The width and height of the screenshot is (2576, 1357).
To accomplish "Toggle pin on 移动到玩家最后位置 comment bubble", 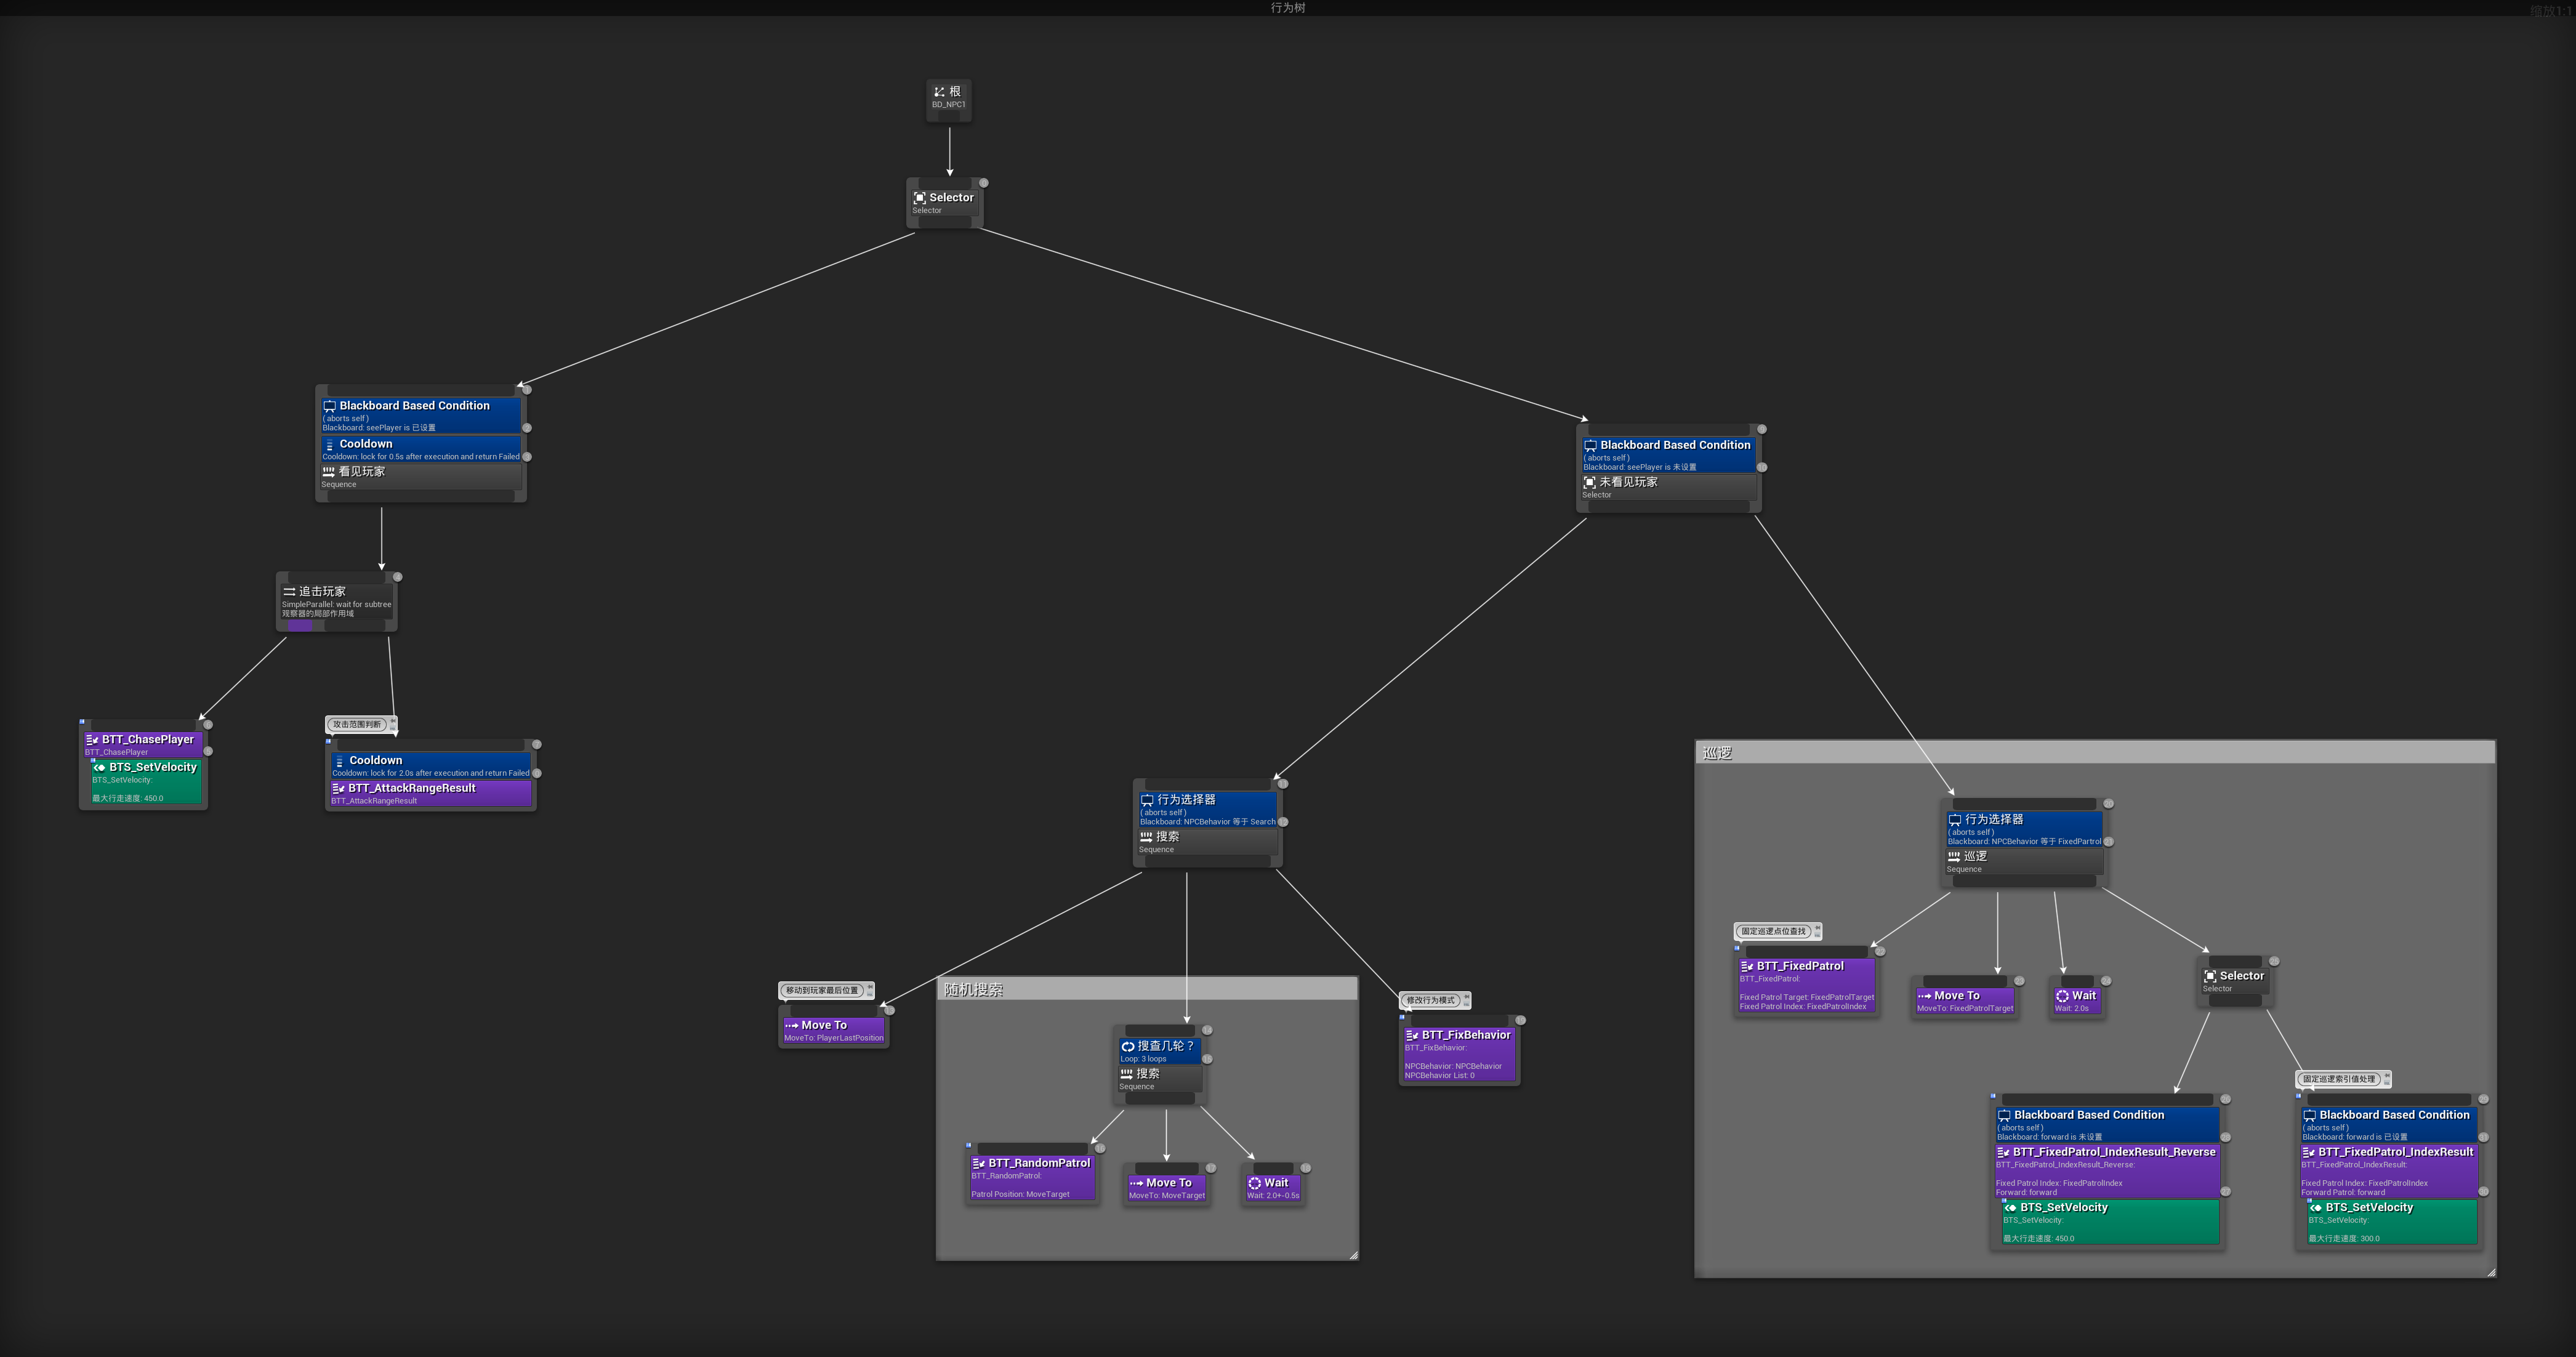I will [x=870, y=986].
